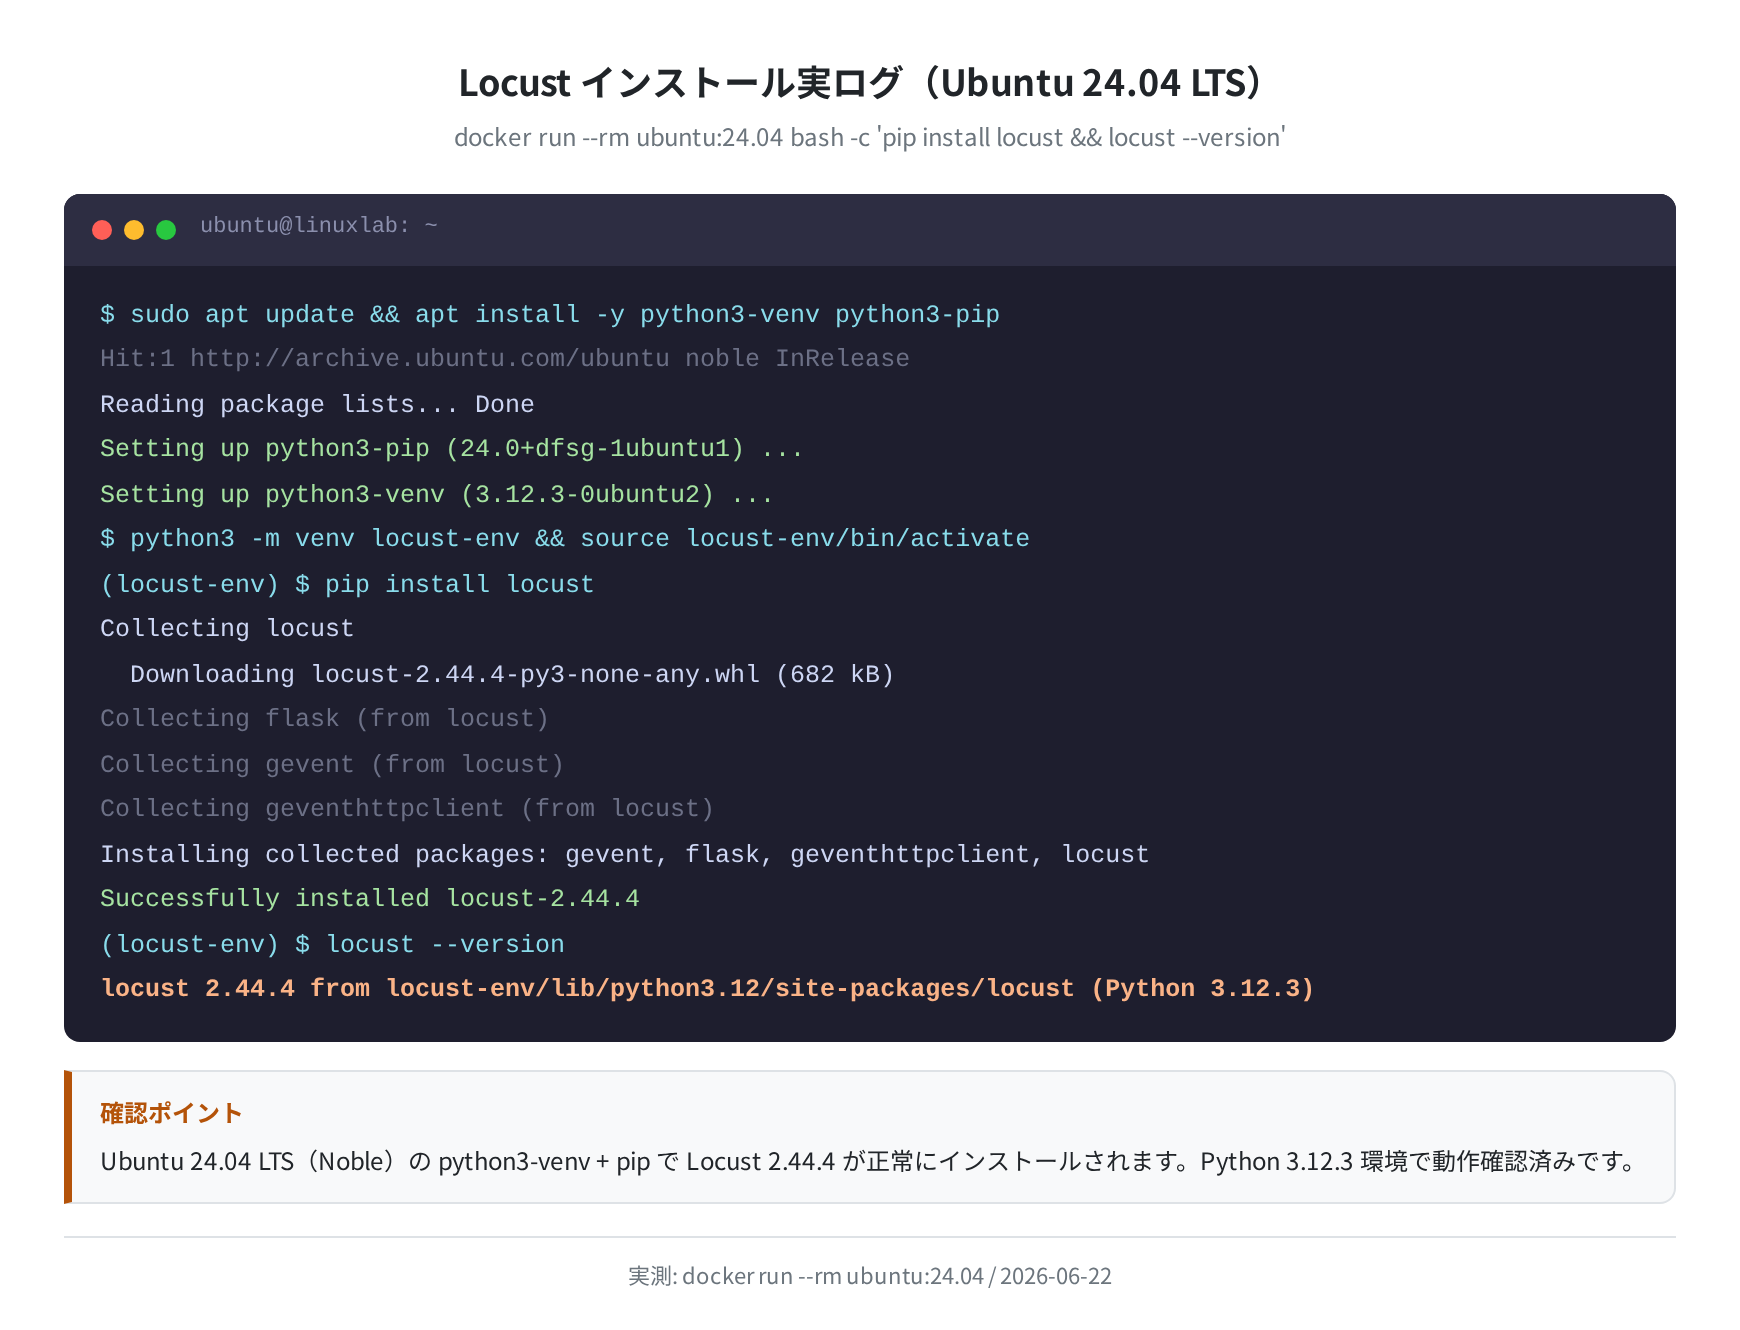Click the red close dot in terminal header
1740x1330 pixels.
pos(102,230)
